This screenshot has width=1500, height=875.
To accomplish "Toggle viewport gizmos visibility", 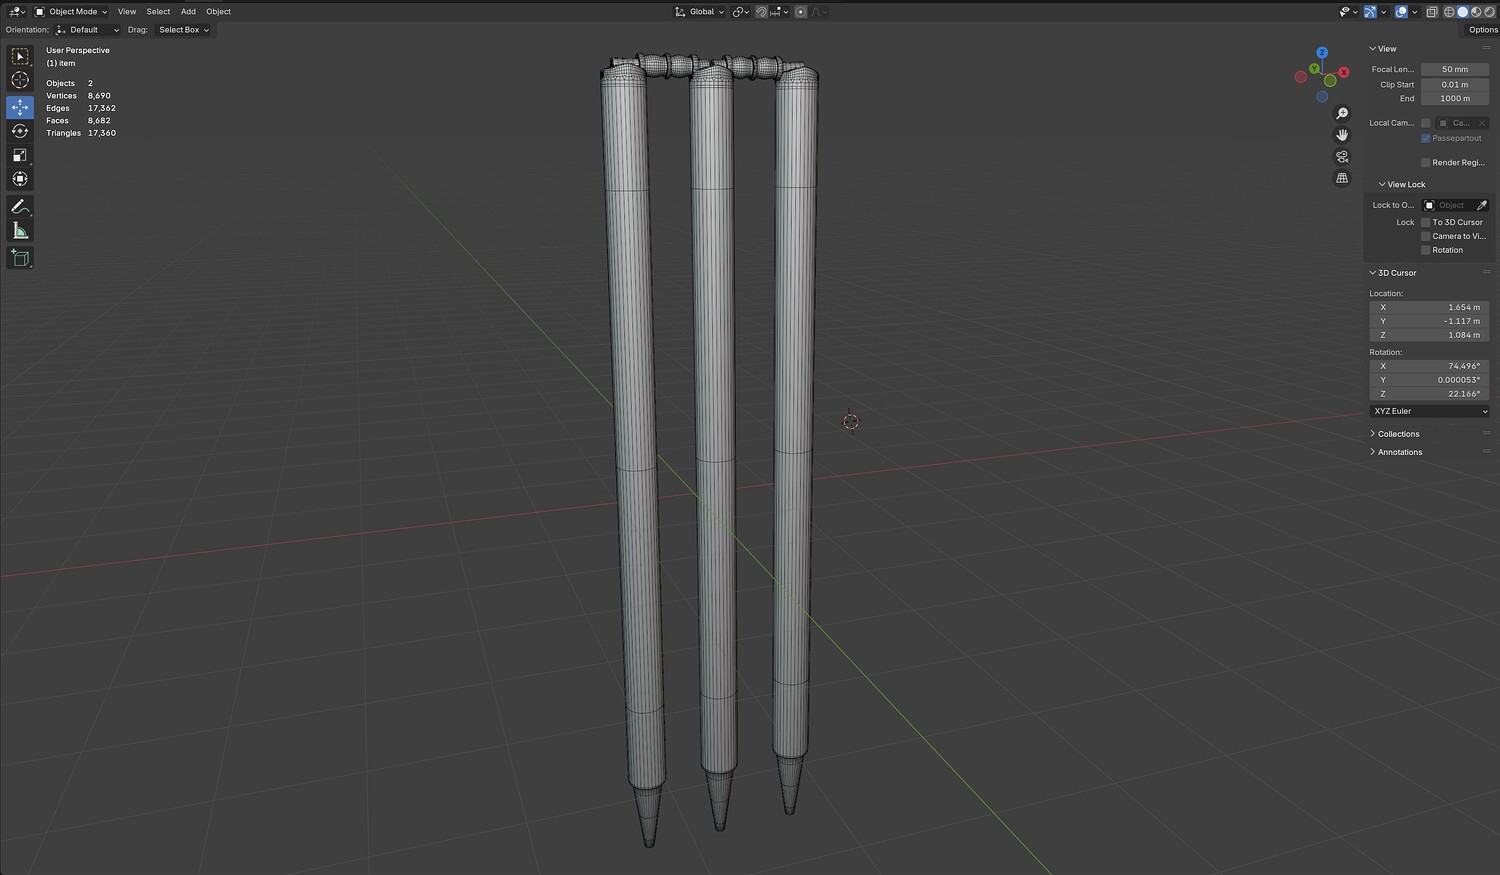I will [1370, 12].
